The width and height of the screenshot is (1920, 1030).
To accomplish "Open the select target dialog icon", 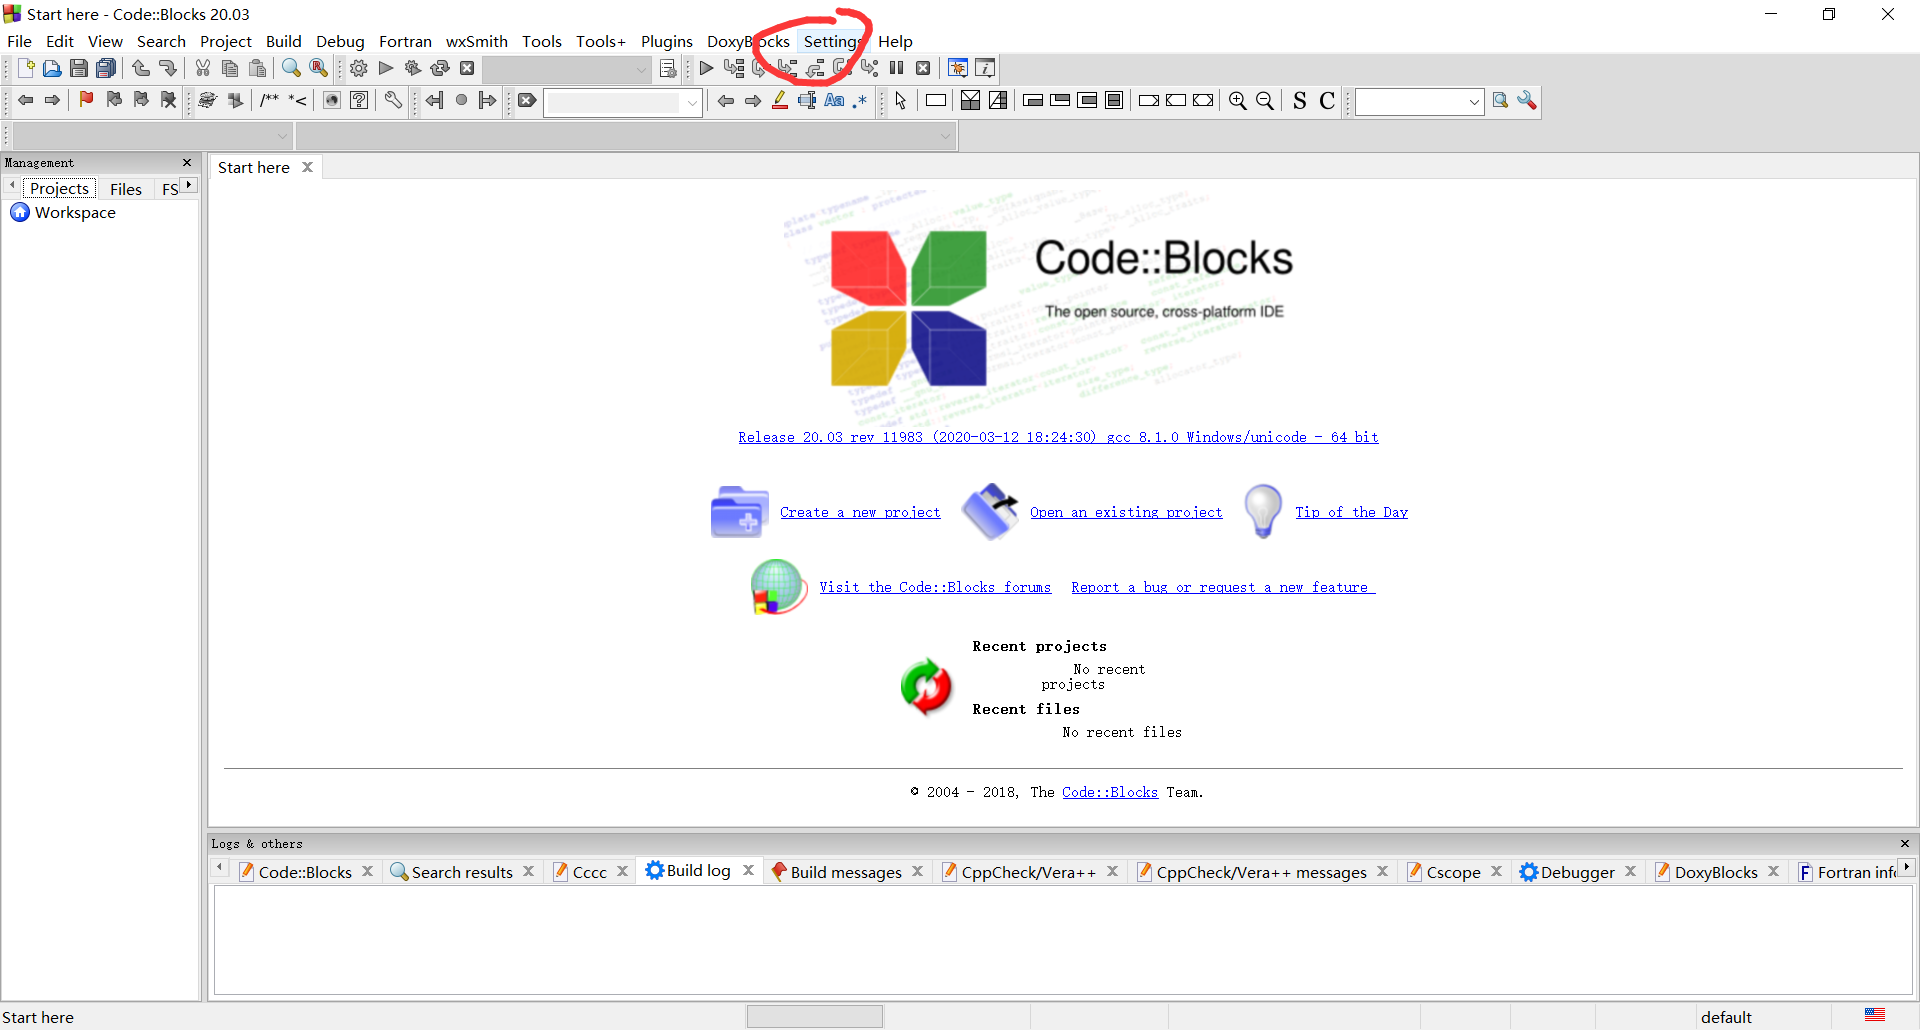I will tap(668, 68).
